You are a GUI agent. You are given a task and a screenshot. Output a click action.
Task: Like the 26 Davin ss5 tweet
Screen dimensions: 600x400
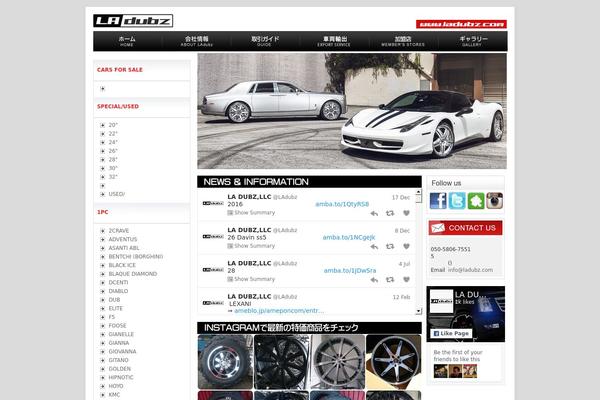[406, 247]
